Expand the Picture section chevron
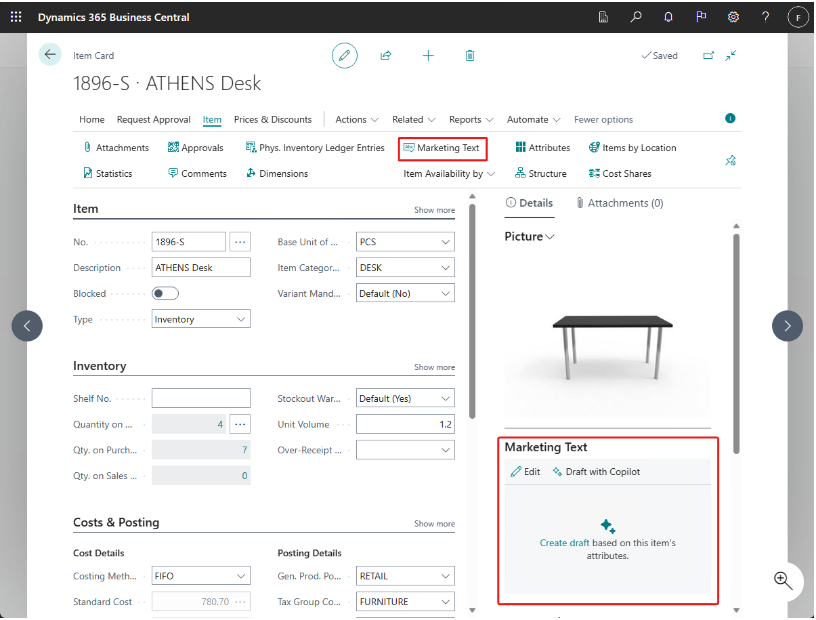Viewport: 816px width, 620px height. (x=550, y=237)
